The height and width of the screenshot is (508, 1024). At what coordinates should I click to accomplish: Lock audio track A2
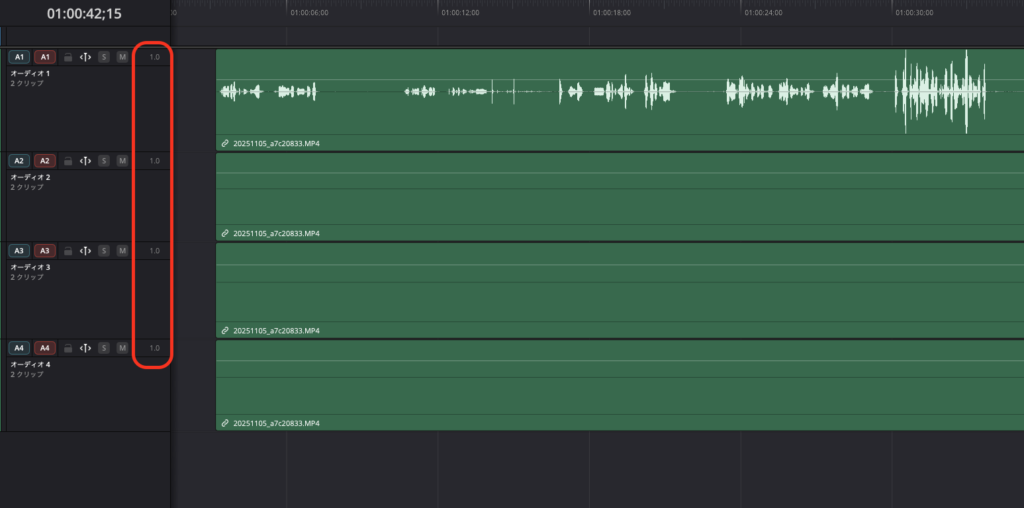tap(68, 160)
